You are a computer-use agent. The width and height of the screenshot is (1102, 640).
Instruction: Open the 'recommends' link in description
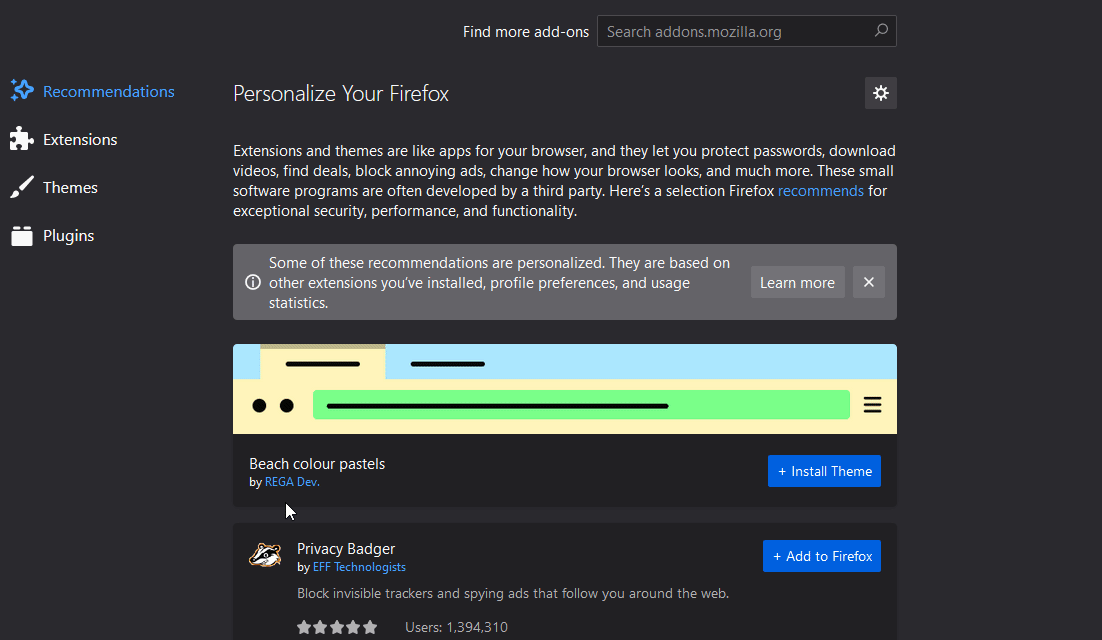(x=820, y=191)
